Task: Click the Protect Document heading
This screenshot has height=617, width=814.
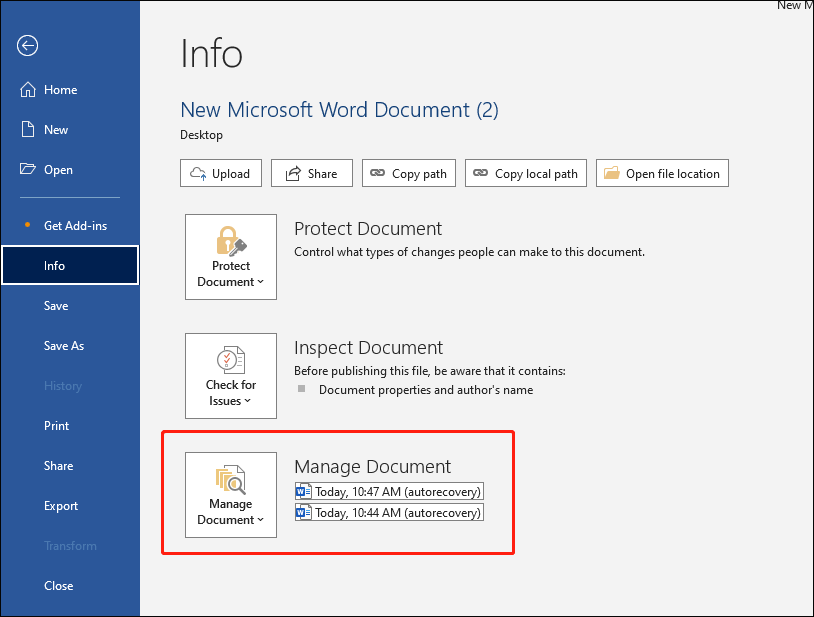Action: tap(368, 228)
